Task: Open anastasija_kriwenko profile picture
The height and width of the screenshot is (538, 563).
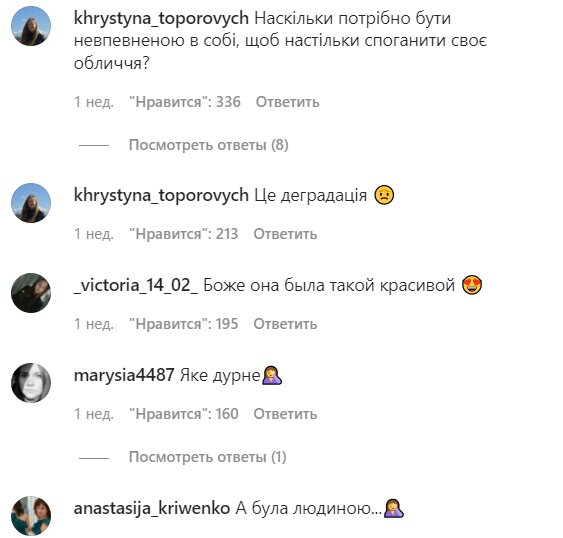Action: click(31, 516)
